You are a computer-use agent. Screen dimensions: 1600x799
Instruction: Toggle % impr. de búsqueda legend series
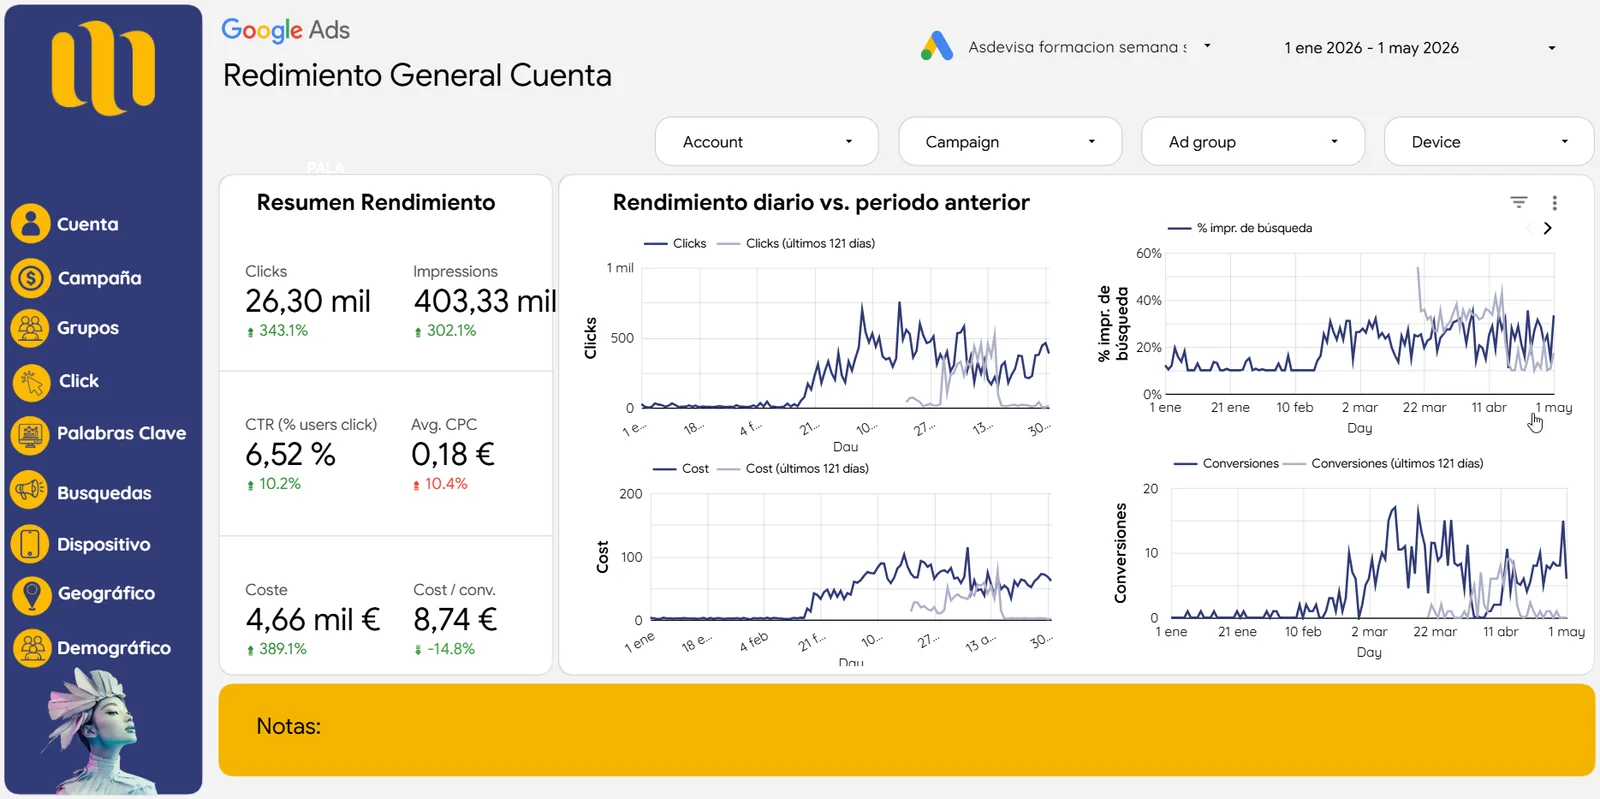pos(1240,228)
